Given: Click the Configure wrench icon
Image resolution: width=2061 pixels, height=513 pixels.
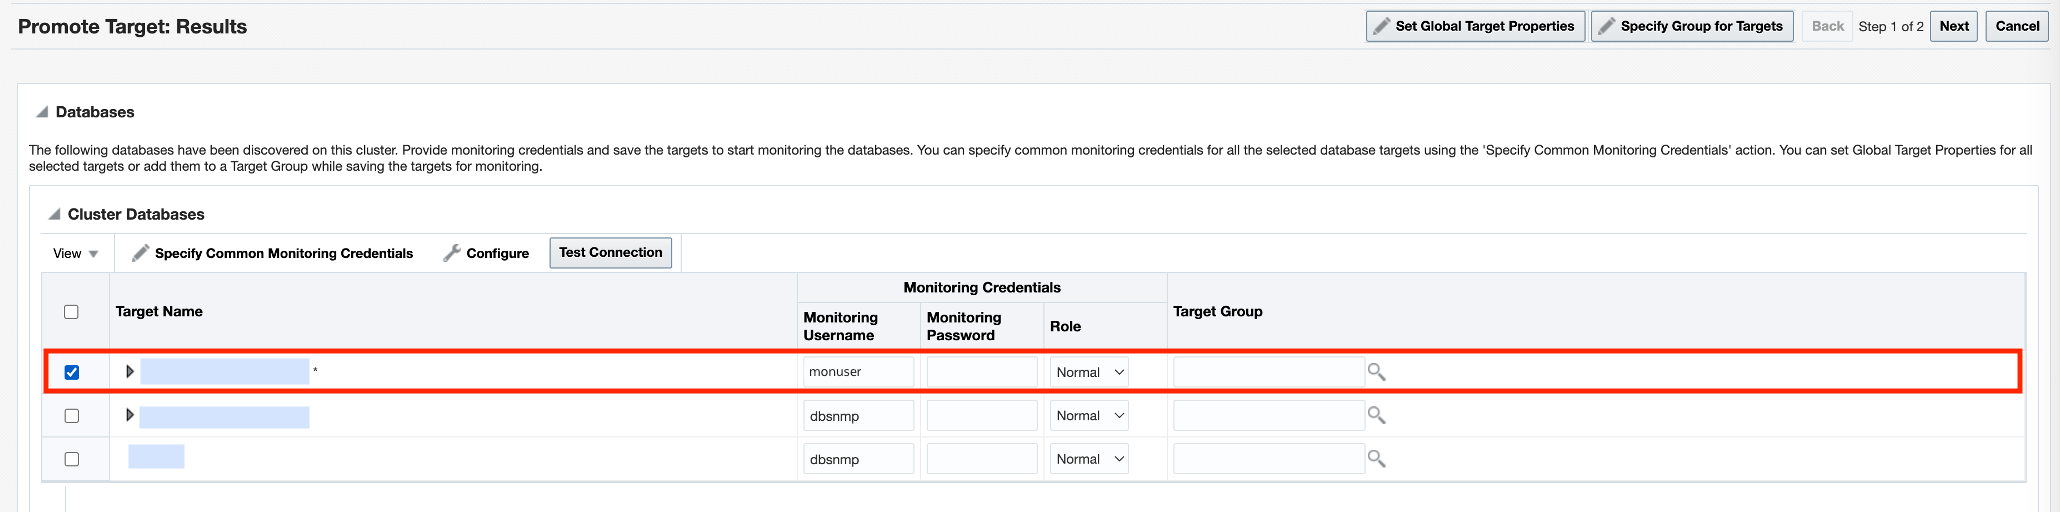Looking at the screenshot, I should pyautogui.click(x=452, y=253).
